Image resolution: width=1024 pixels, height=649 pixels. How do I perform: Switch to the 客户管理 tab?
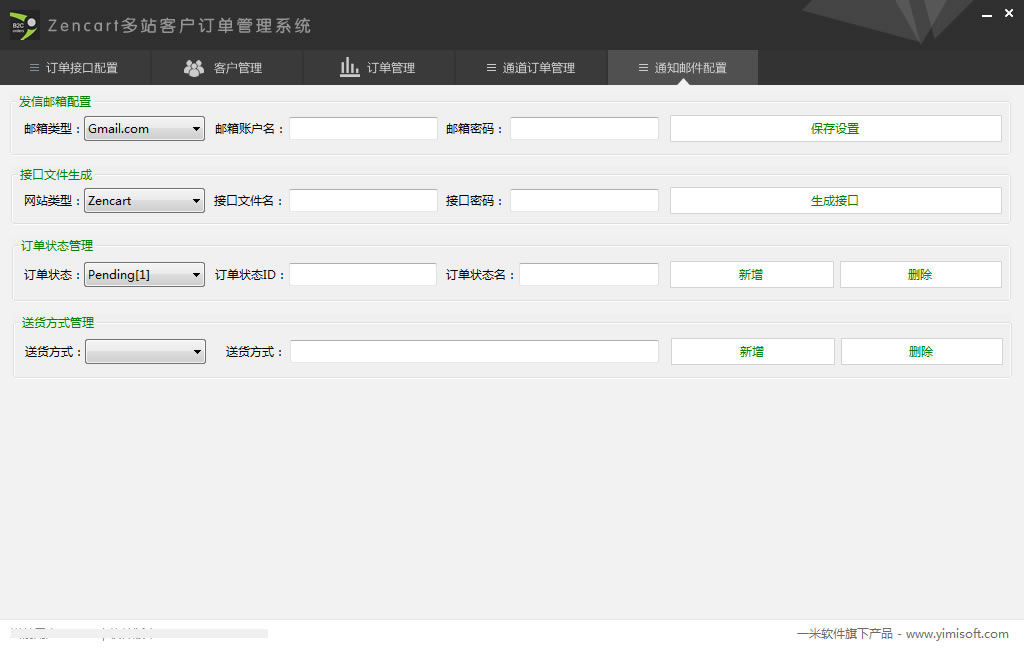(227, 68)
